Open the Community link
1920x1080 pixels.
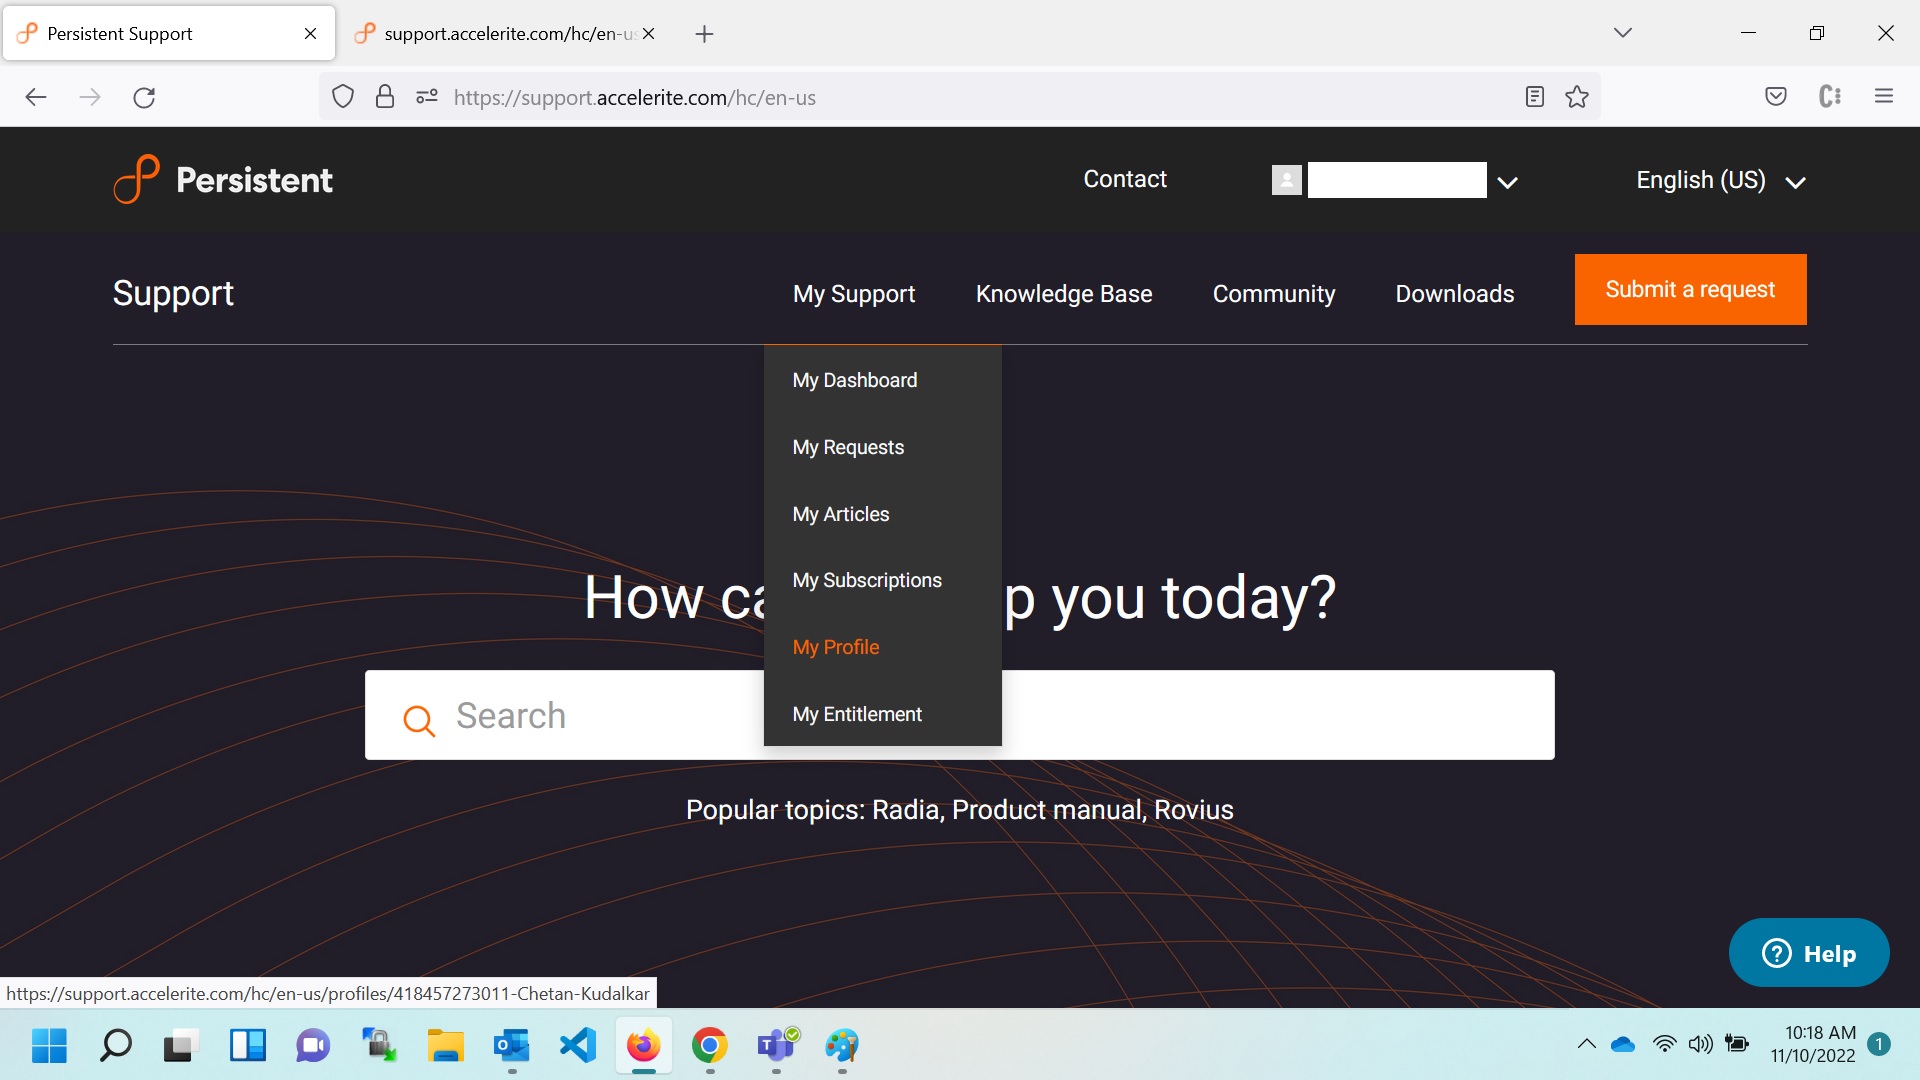coord(1273,294)
